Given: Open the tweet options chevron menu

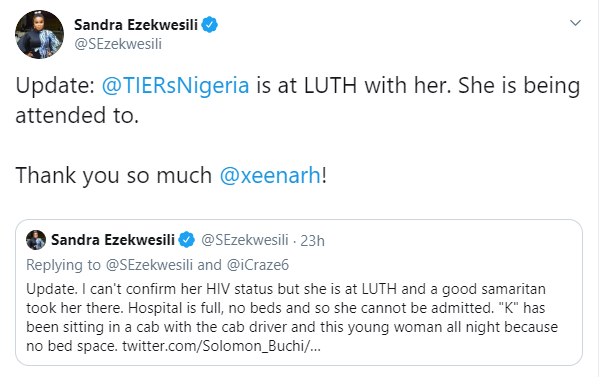Looking at the screenshot, I should pyautogui.click(x=575, y=23).
